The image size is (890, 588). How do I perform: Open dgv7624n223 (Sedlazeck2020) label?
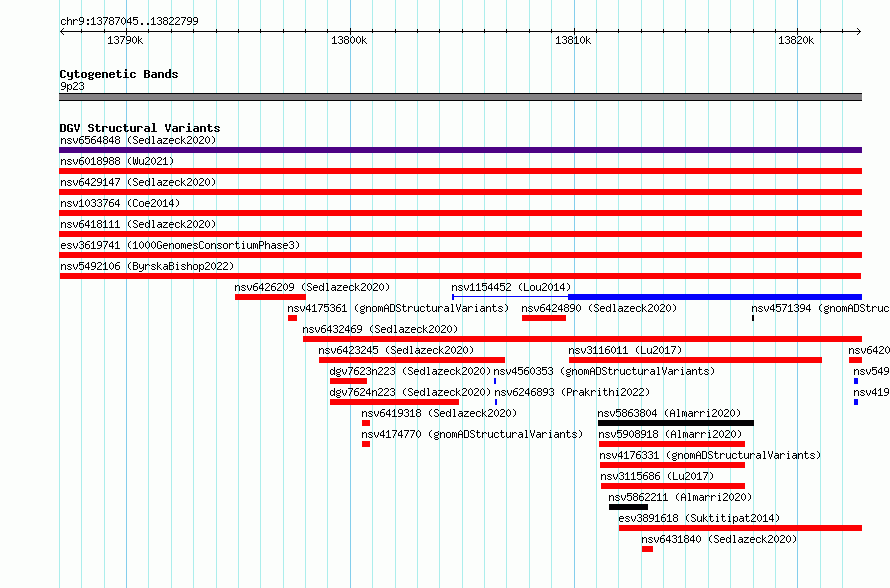(x=410, y=392)
